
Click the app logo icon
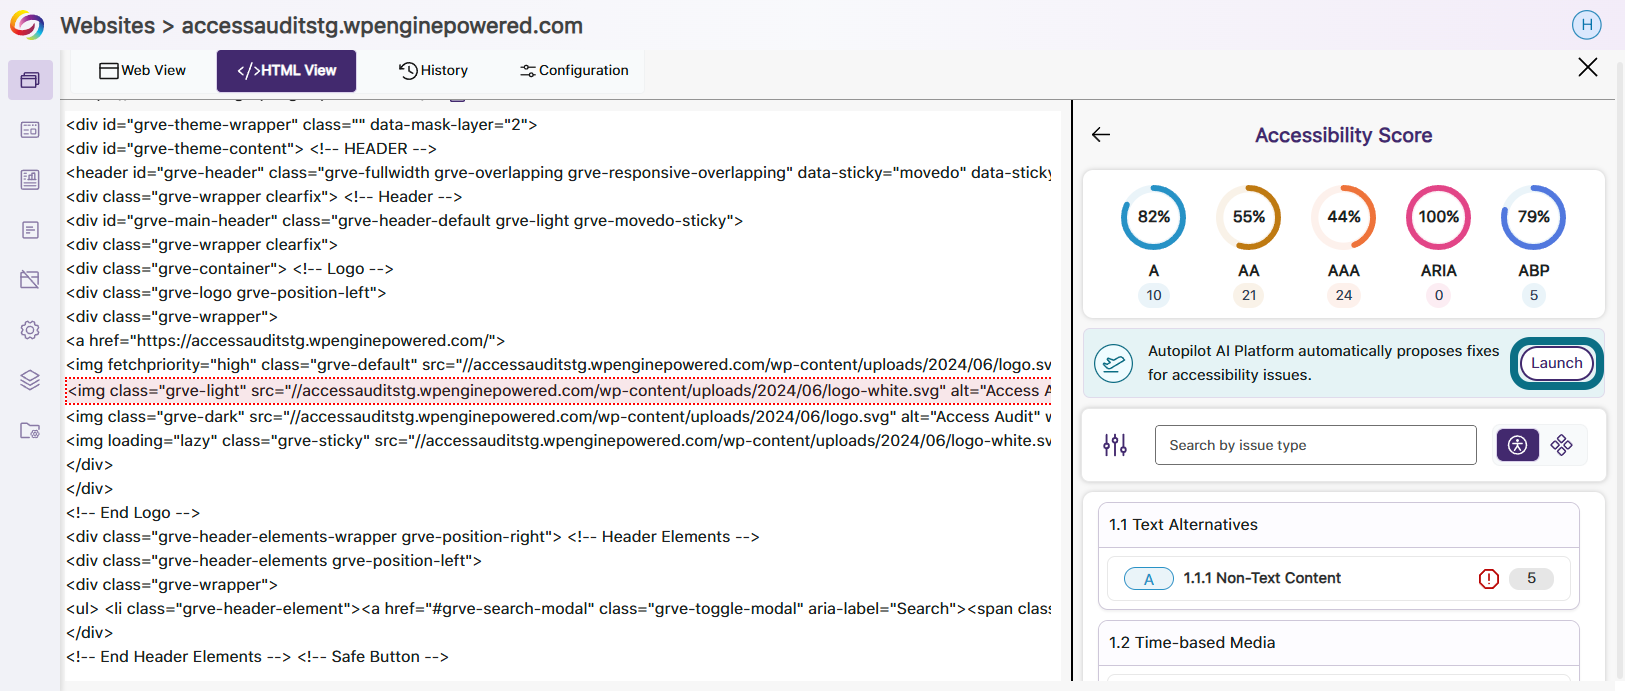pyautogui.click(x=27, y=25)
